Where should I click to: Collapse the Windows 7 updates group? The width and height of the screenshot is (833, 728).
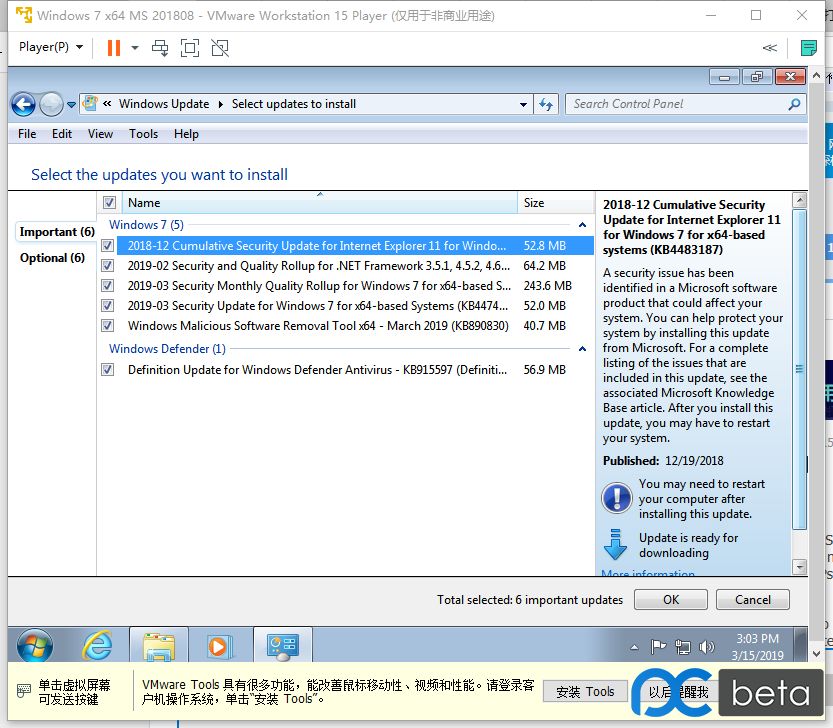pos(581,224)
